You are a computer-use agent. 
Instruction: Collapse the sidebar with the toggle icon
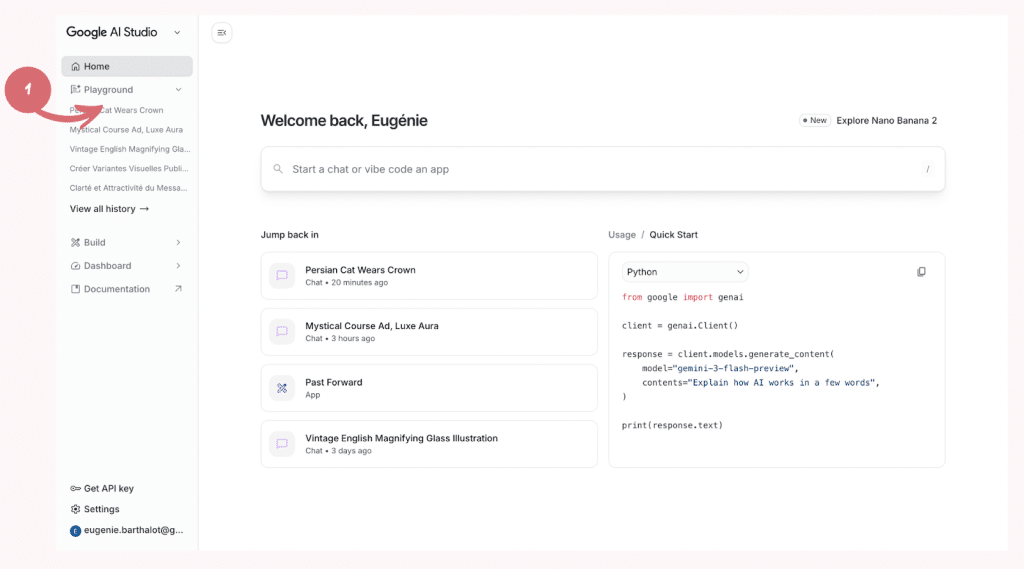[x=222, y=33]
